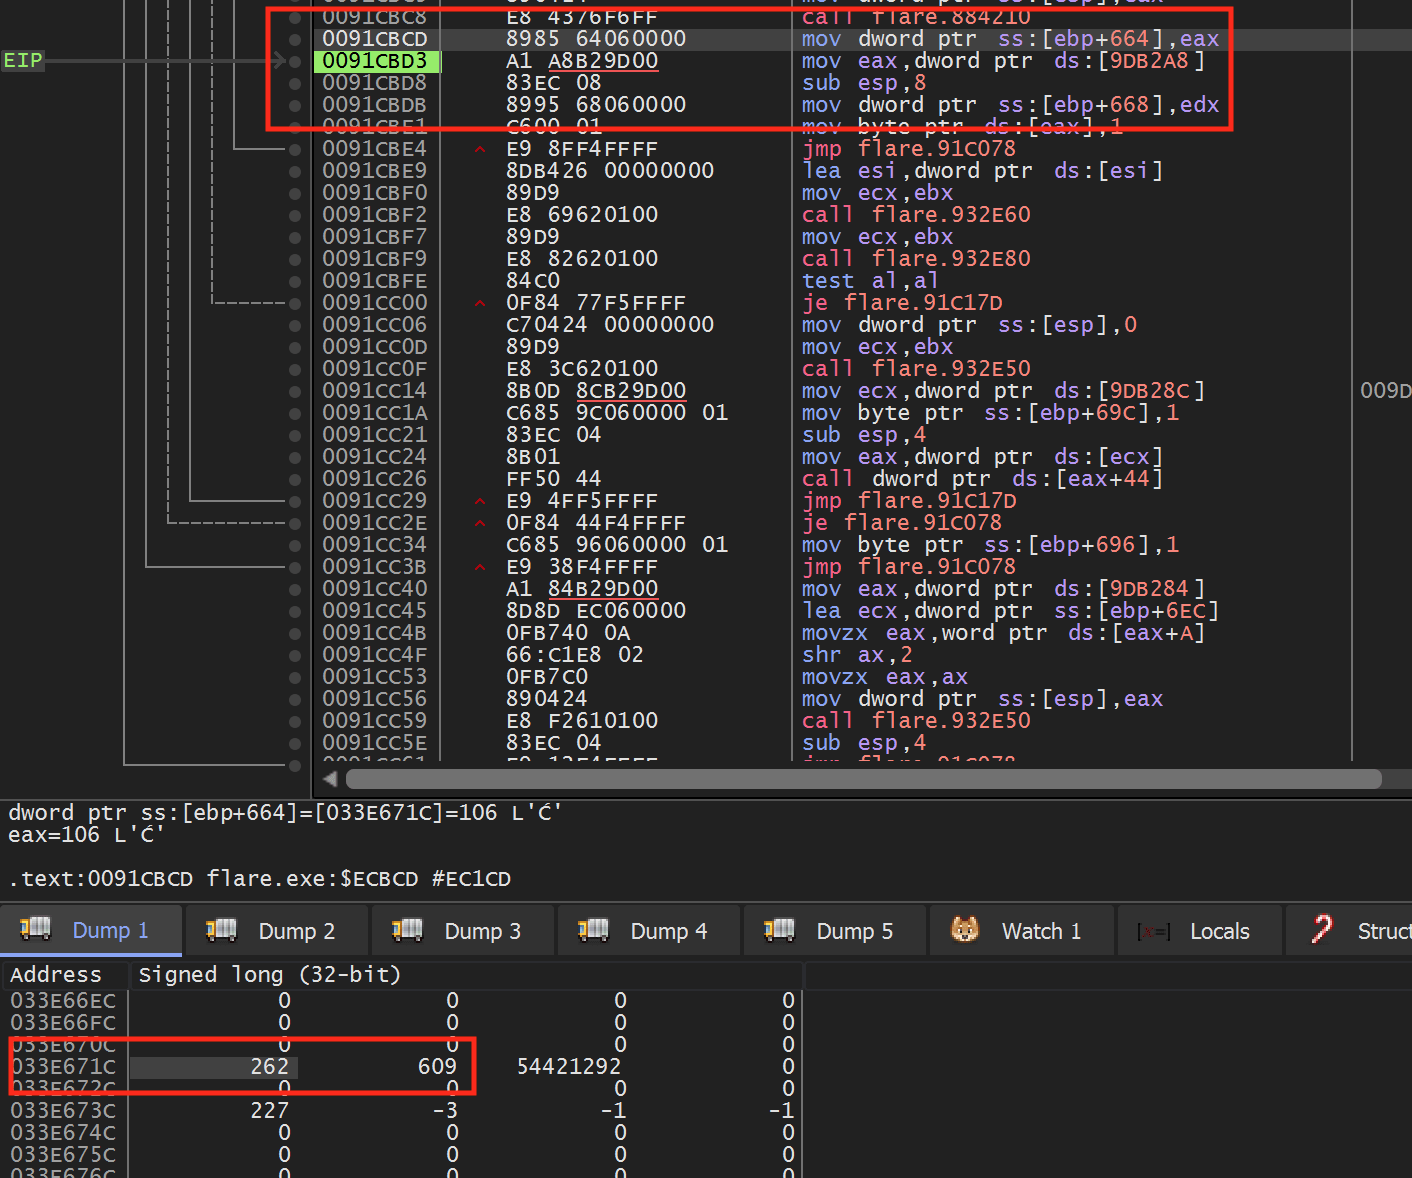Click the Dump 2 tab icon
The height and width of the screenshot is (1178, 1412).
coord(222,930)
